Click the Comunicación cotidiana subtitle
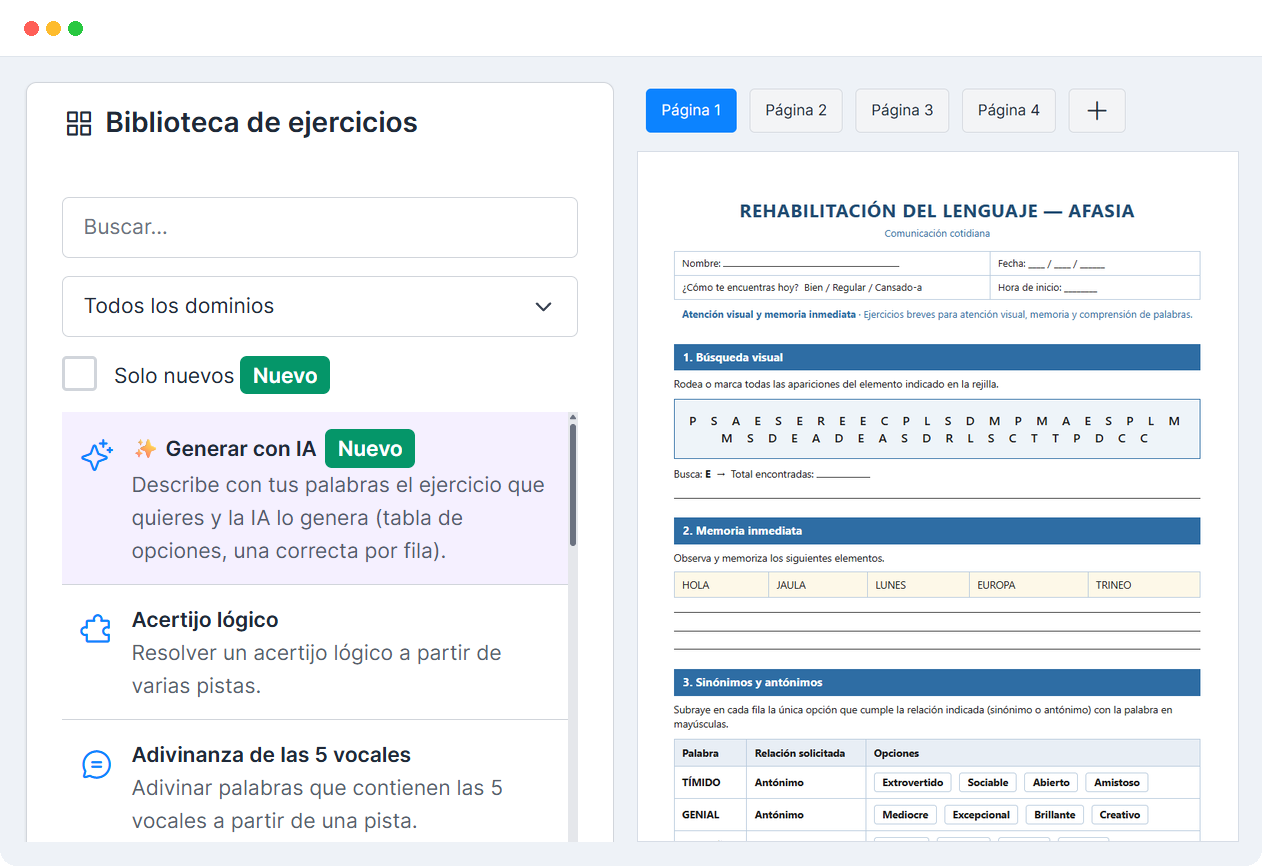This screenshot has width=1262, height=866. [x=937, y=233]
